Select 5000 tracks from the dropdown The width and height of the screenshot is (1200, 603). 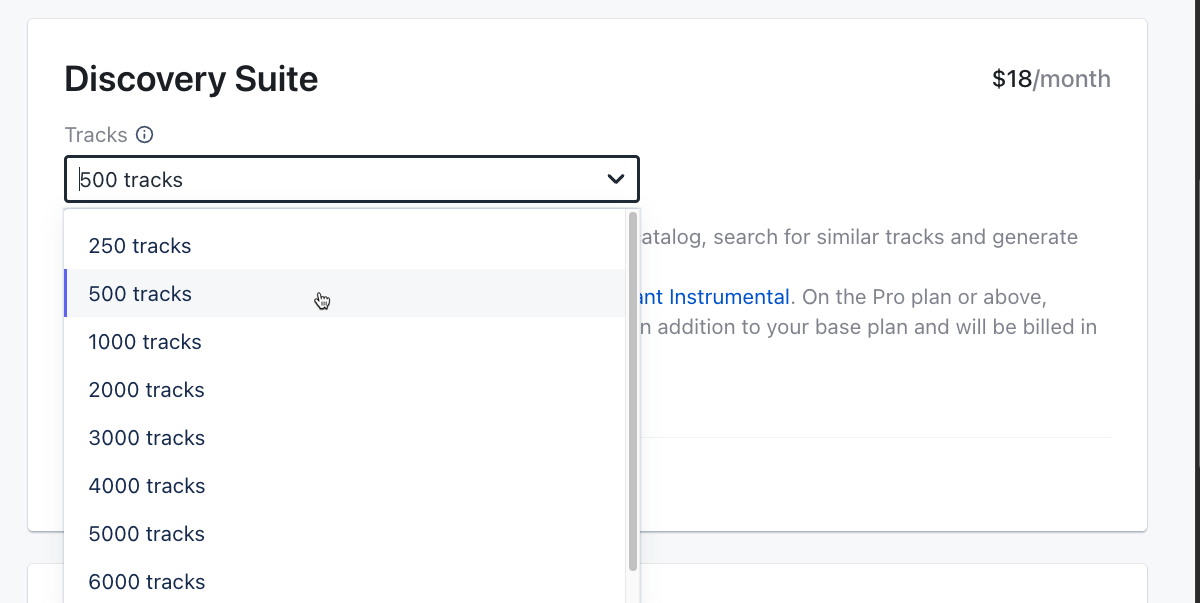click(x=146, y=534)
